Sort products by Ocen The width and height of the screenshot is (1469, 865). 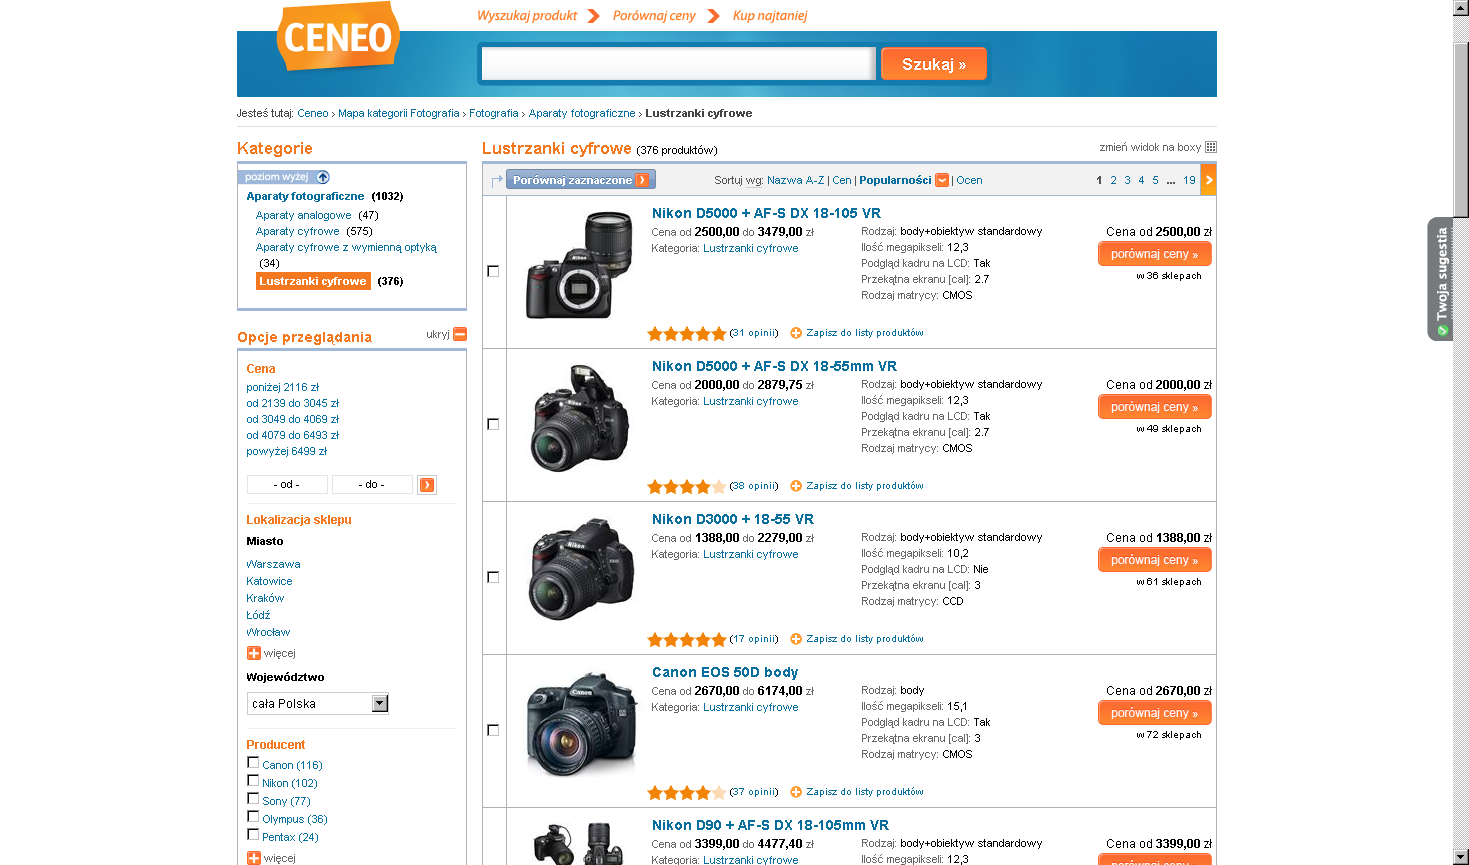click(x=969, y=180)
